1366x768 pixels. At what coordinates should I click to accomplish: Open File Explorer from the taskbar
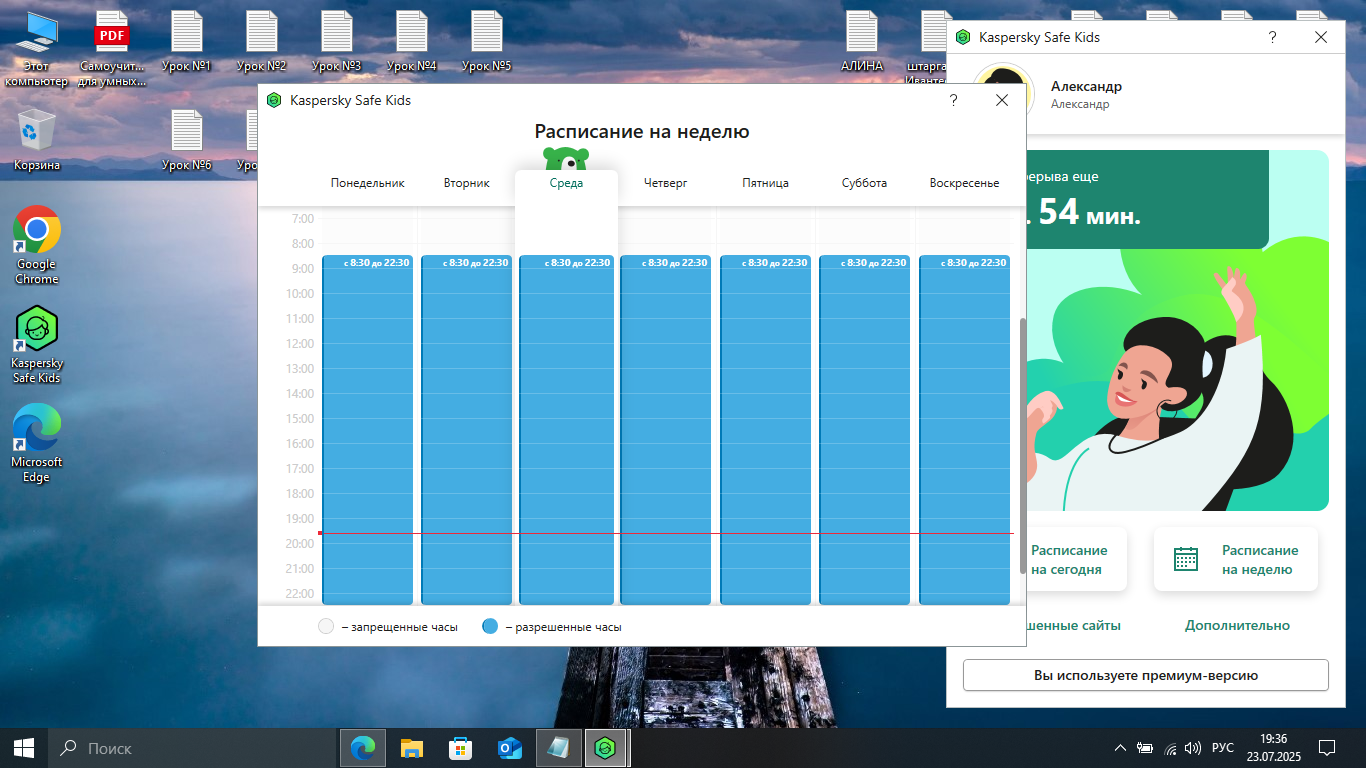412,748
